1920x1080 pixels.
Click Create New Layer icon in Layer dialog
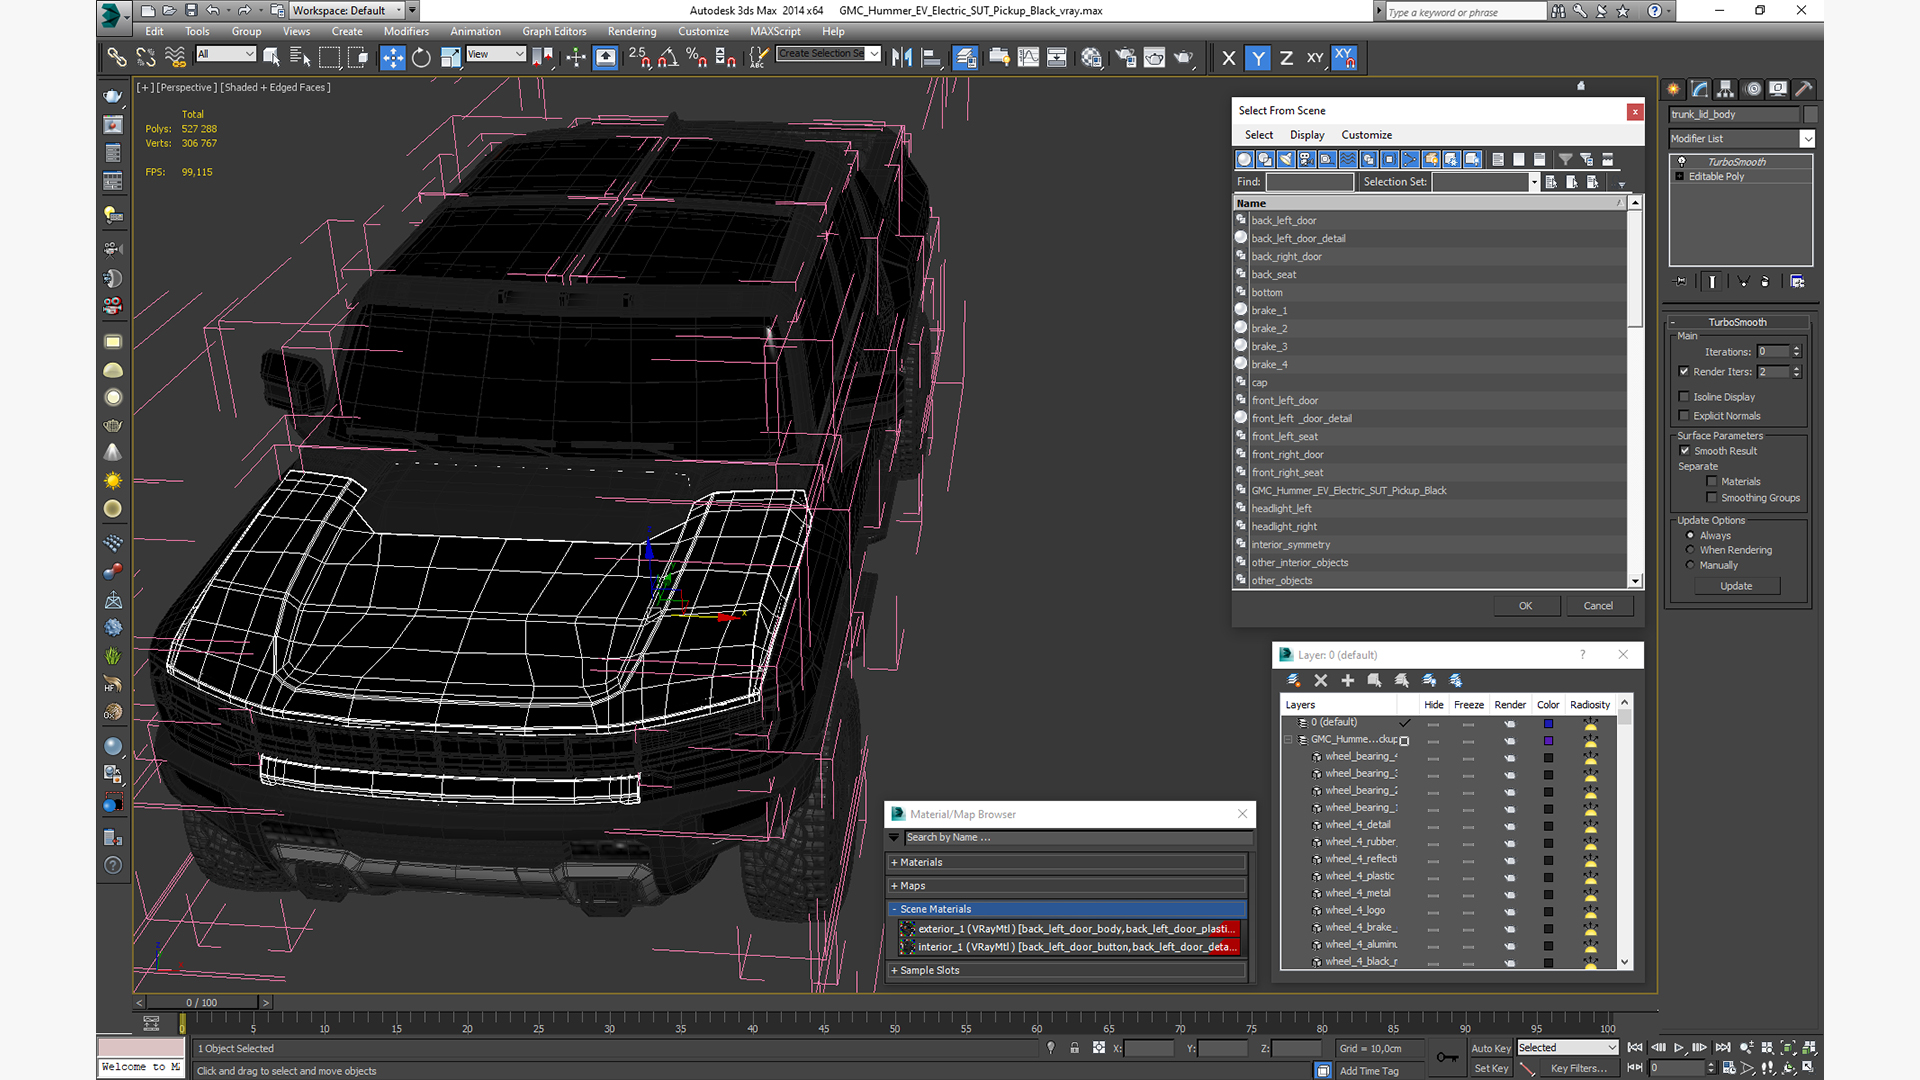(x=1293, y=680)
